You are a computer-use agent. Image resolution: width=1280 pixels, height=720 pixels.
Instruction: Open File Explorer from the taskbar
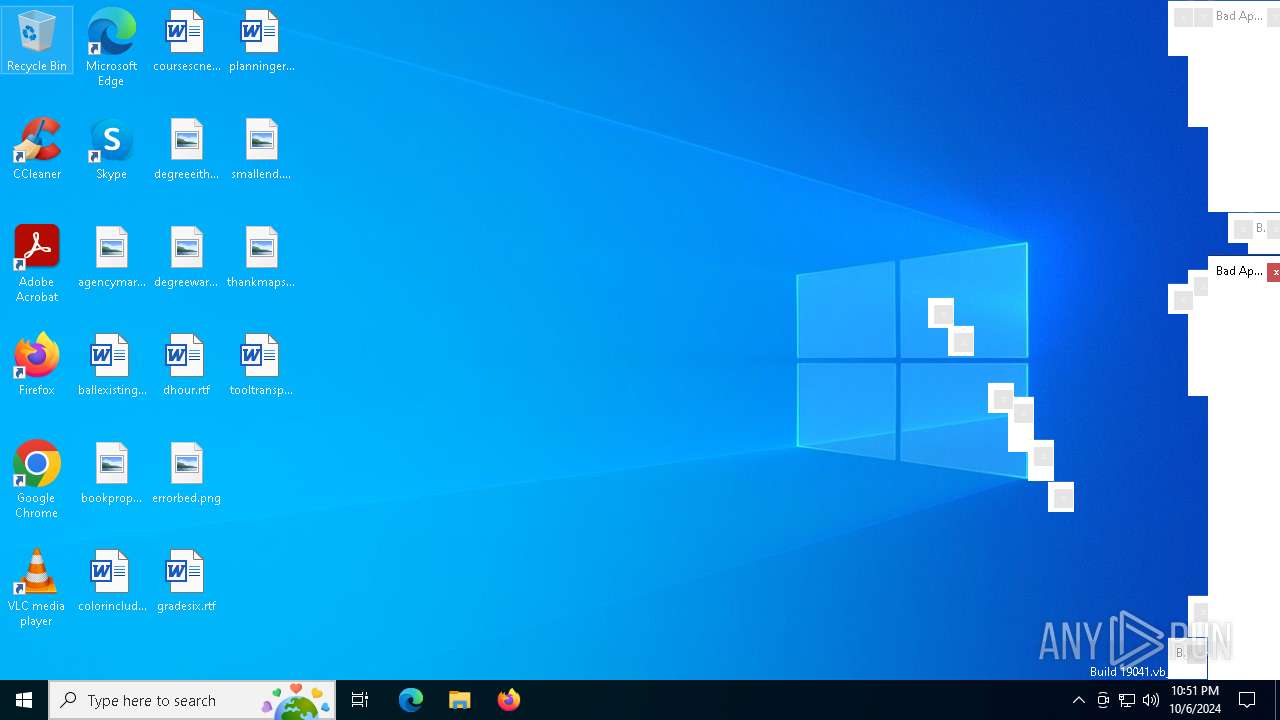click(x=460, y=700)
